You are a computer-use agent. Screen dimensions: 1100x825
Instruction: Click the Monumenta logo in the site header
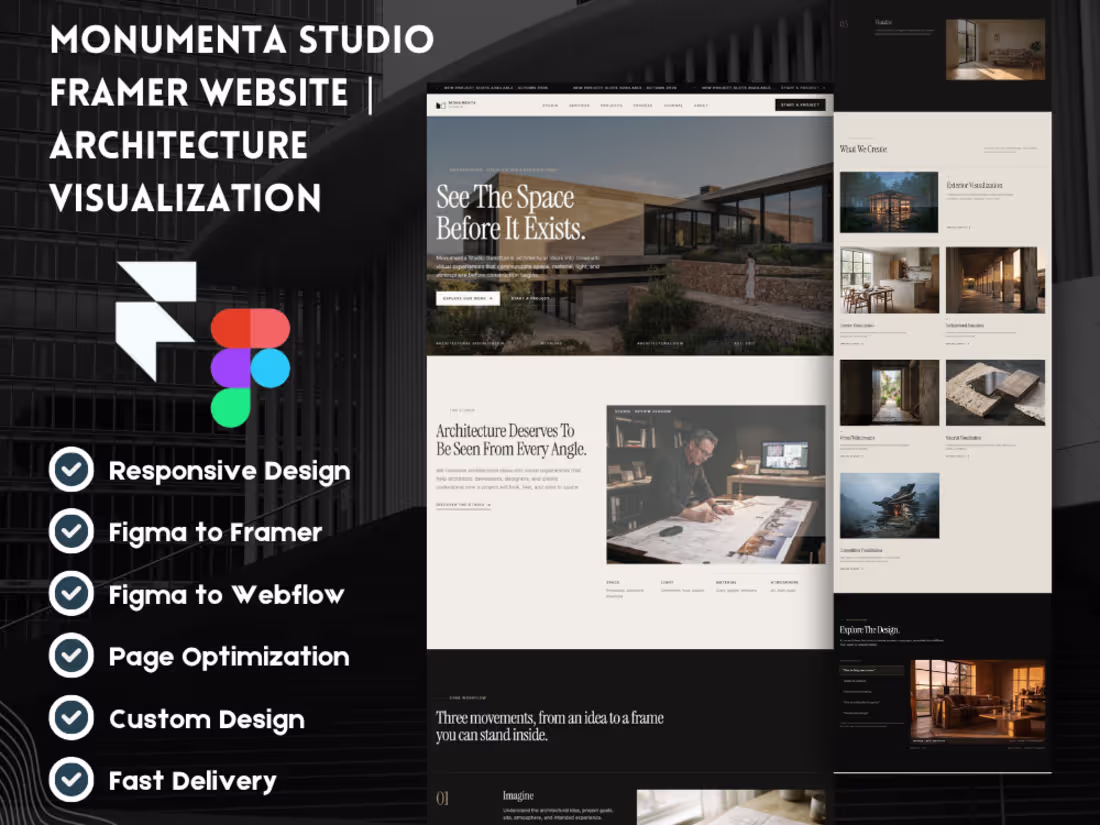pos(455,105)
